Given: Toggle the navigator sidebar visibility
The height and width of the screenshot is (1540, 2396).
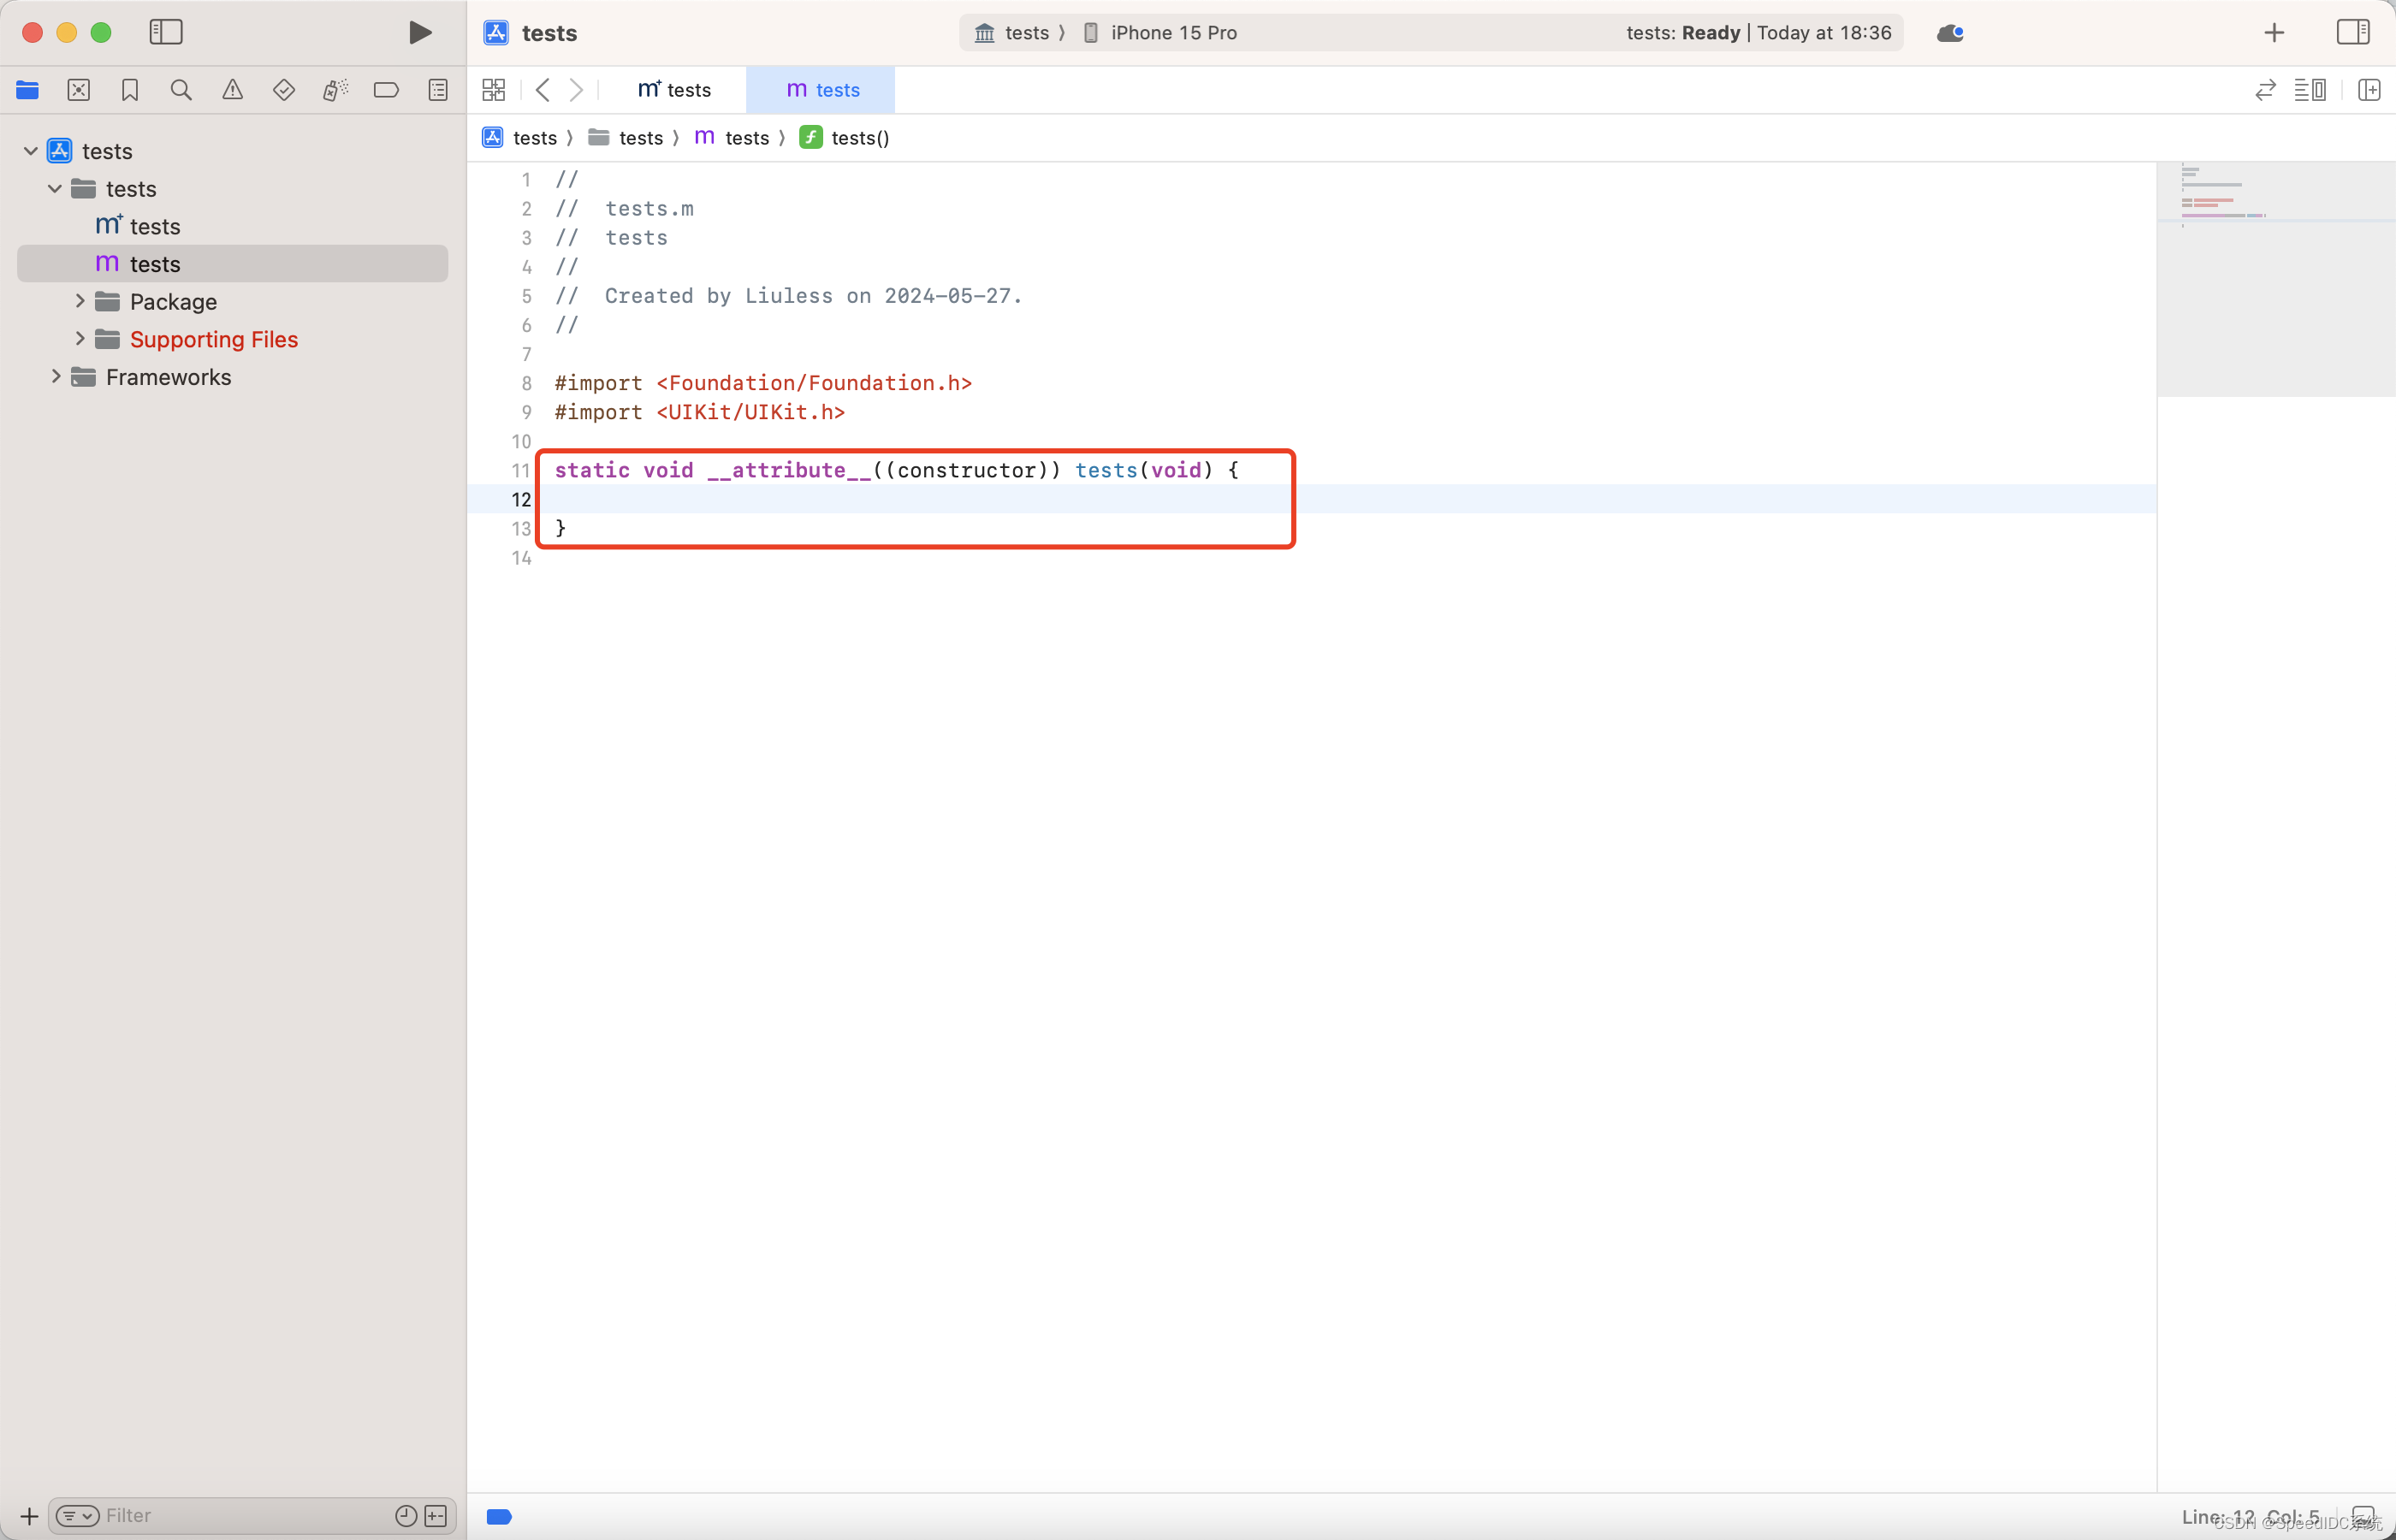Looking at the screenshot, I should pyautogui.click(x=166, y=32).
